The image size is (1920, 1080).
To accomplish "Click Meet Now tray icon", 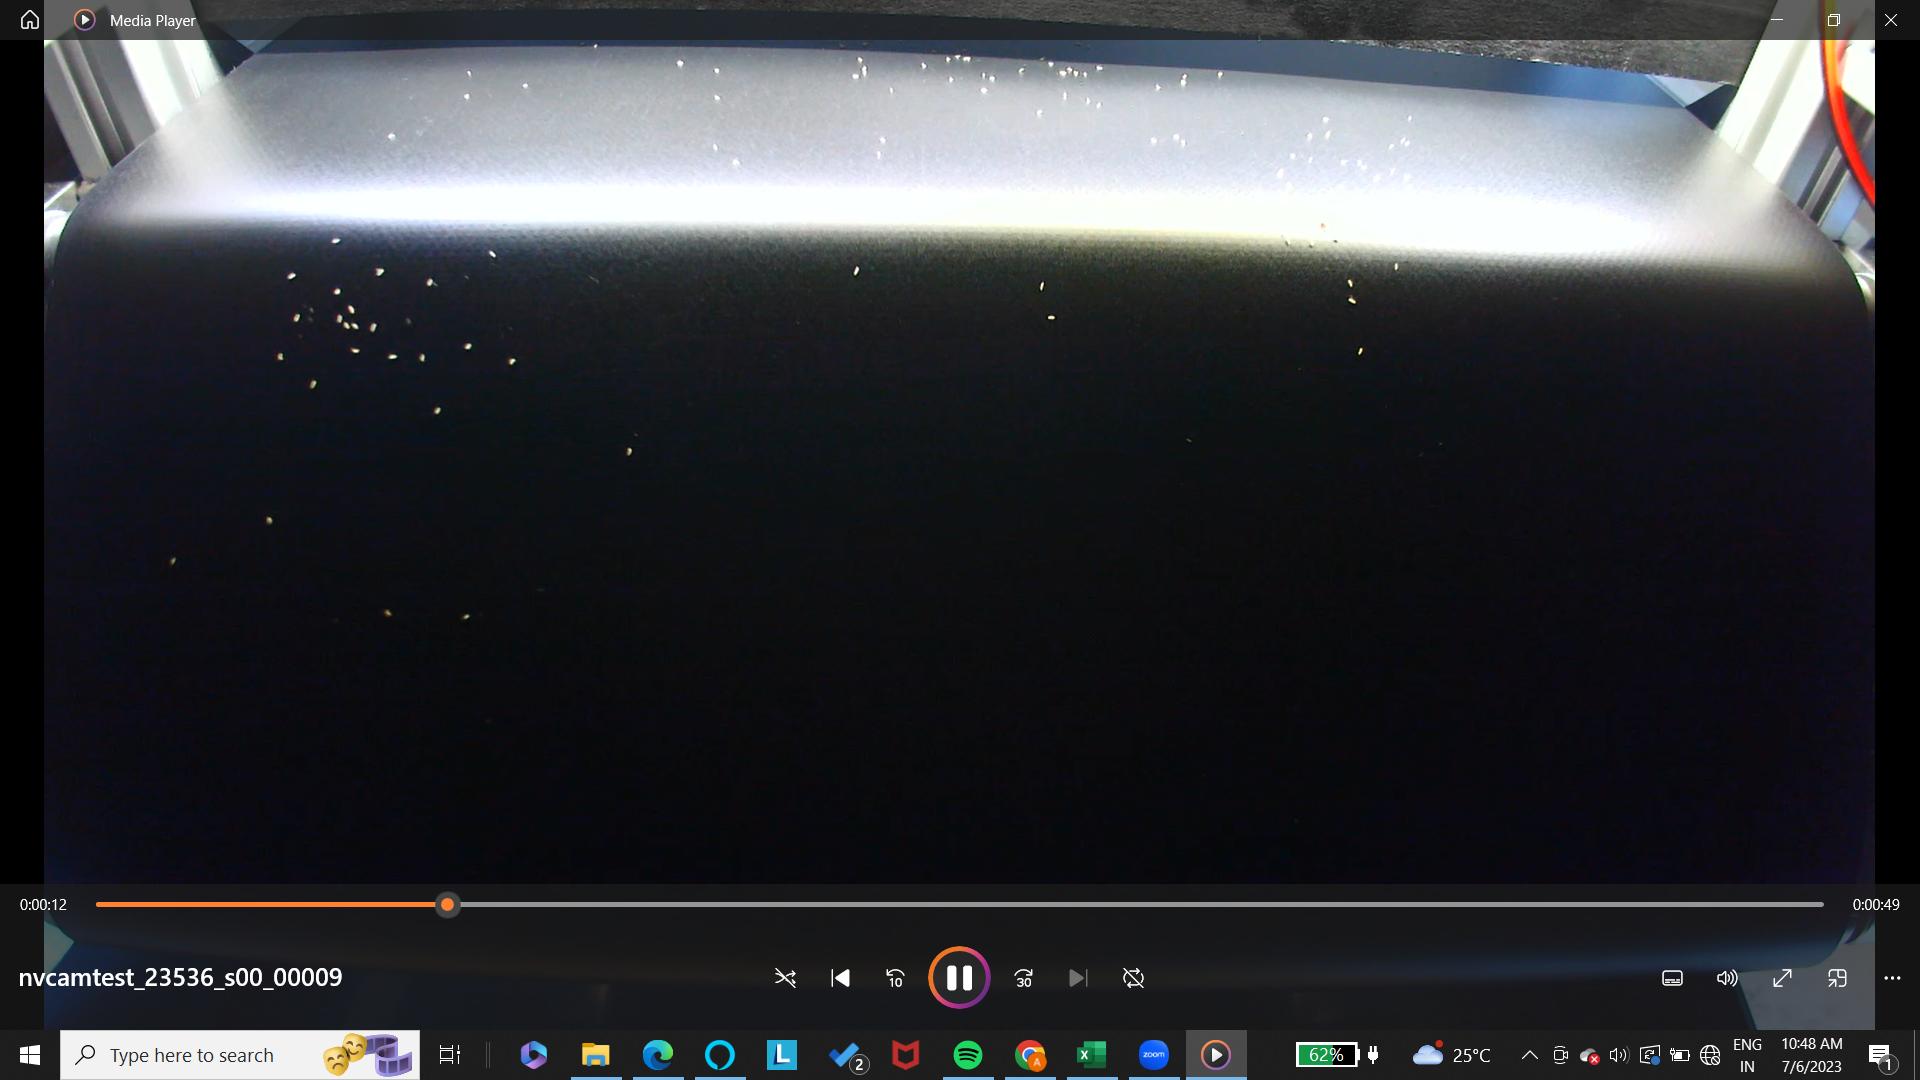I will (x=1560, y=1055).
